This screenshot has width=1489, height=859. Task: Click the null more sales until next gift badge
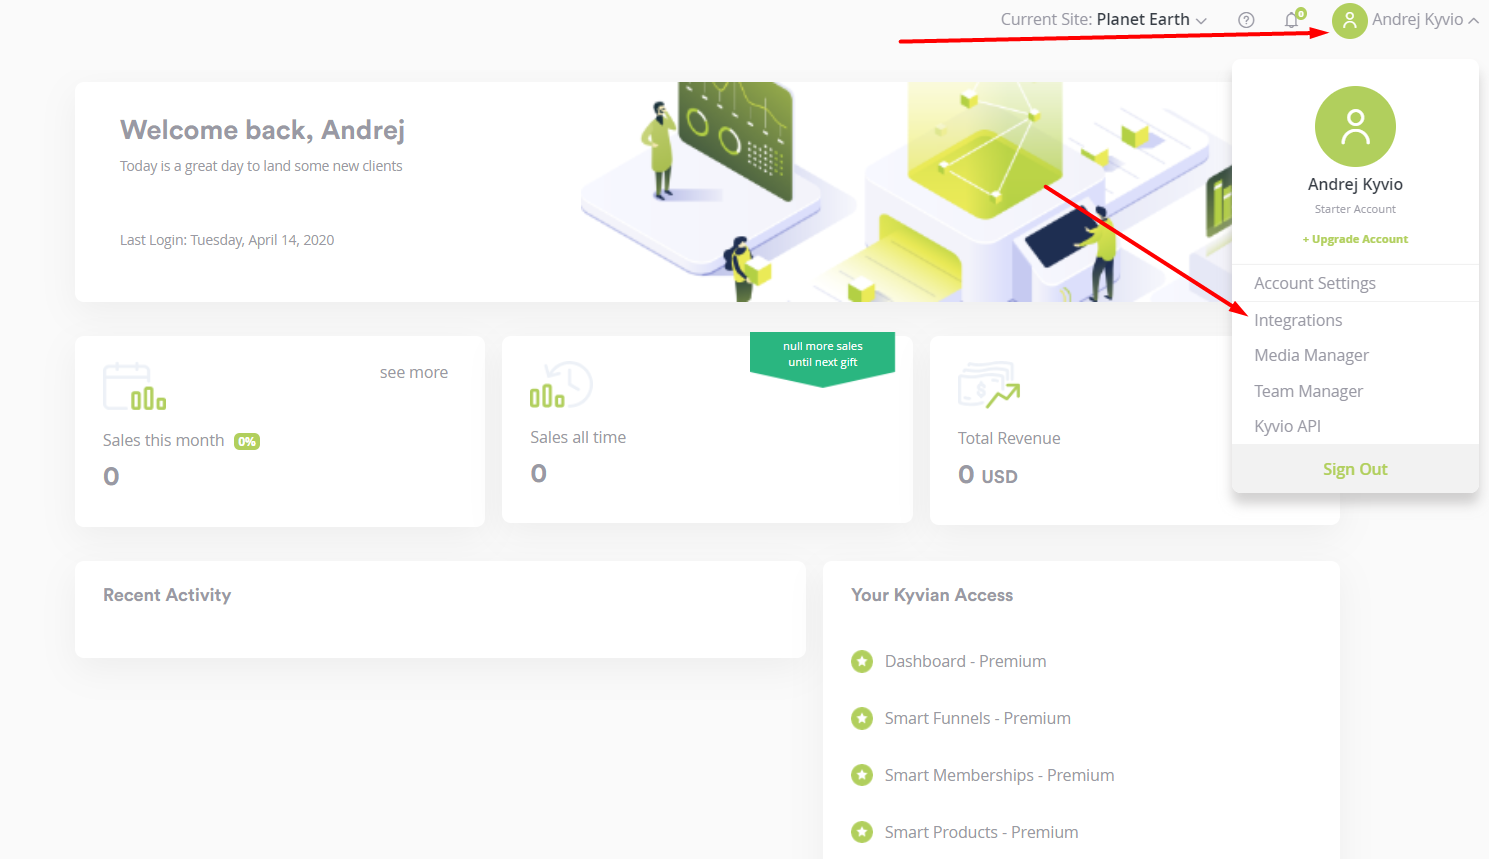click(x=822, y=358)
